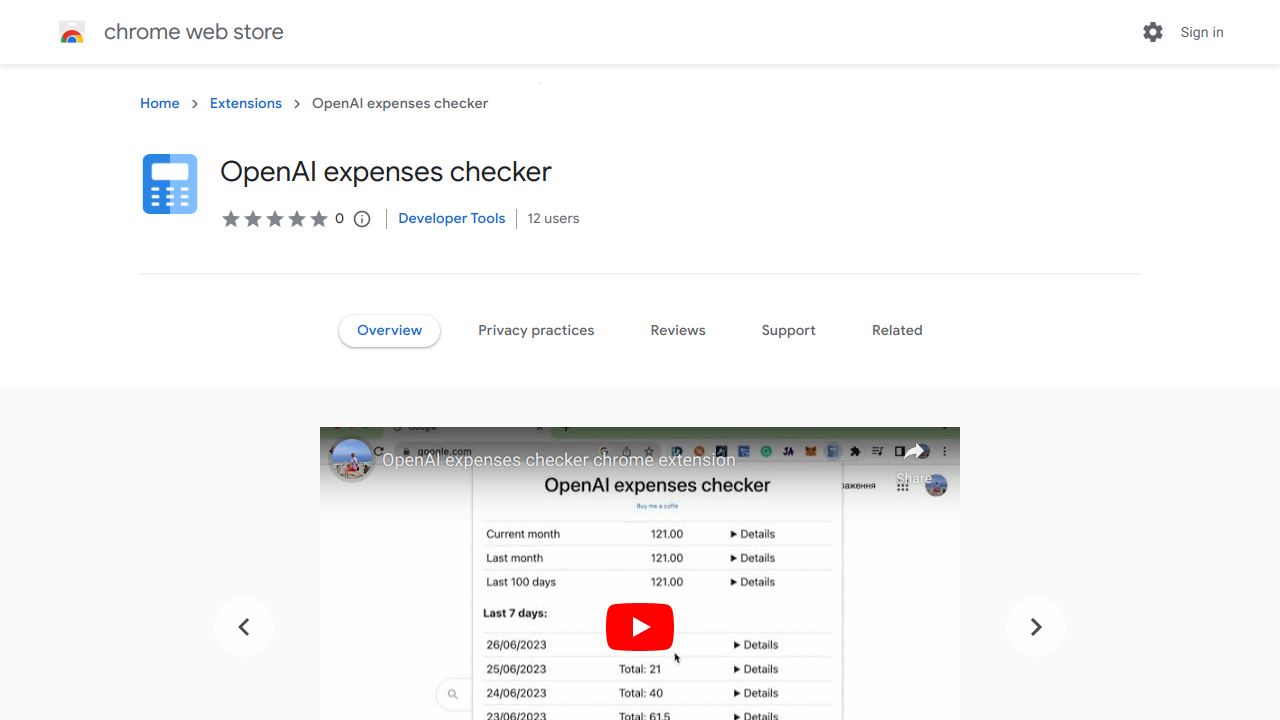Click the five-star rating display
The width and height of the screenshot is (1280, 720).
point(275,219)
